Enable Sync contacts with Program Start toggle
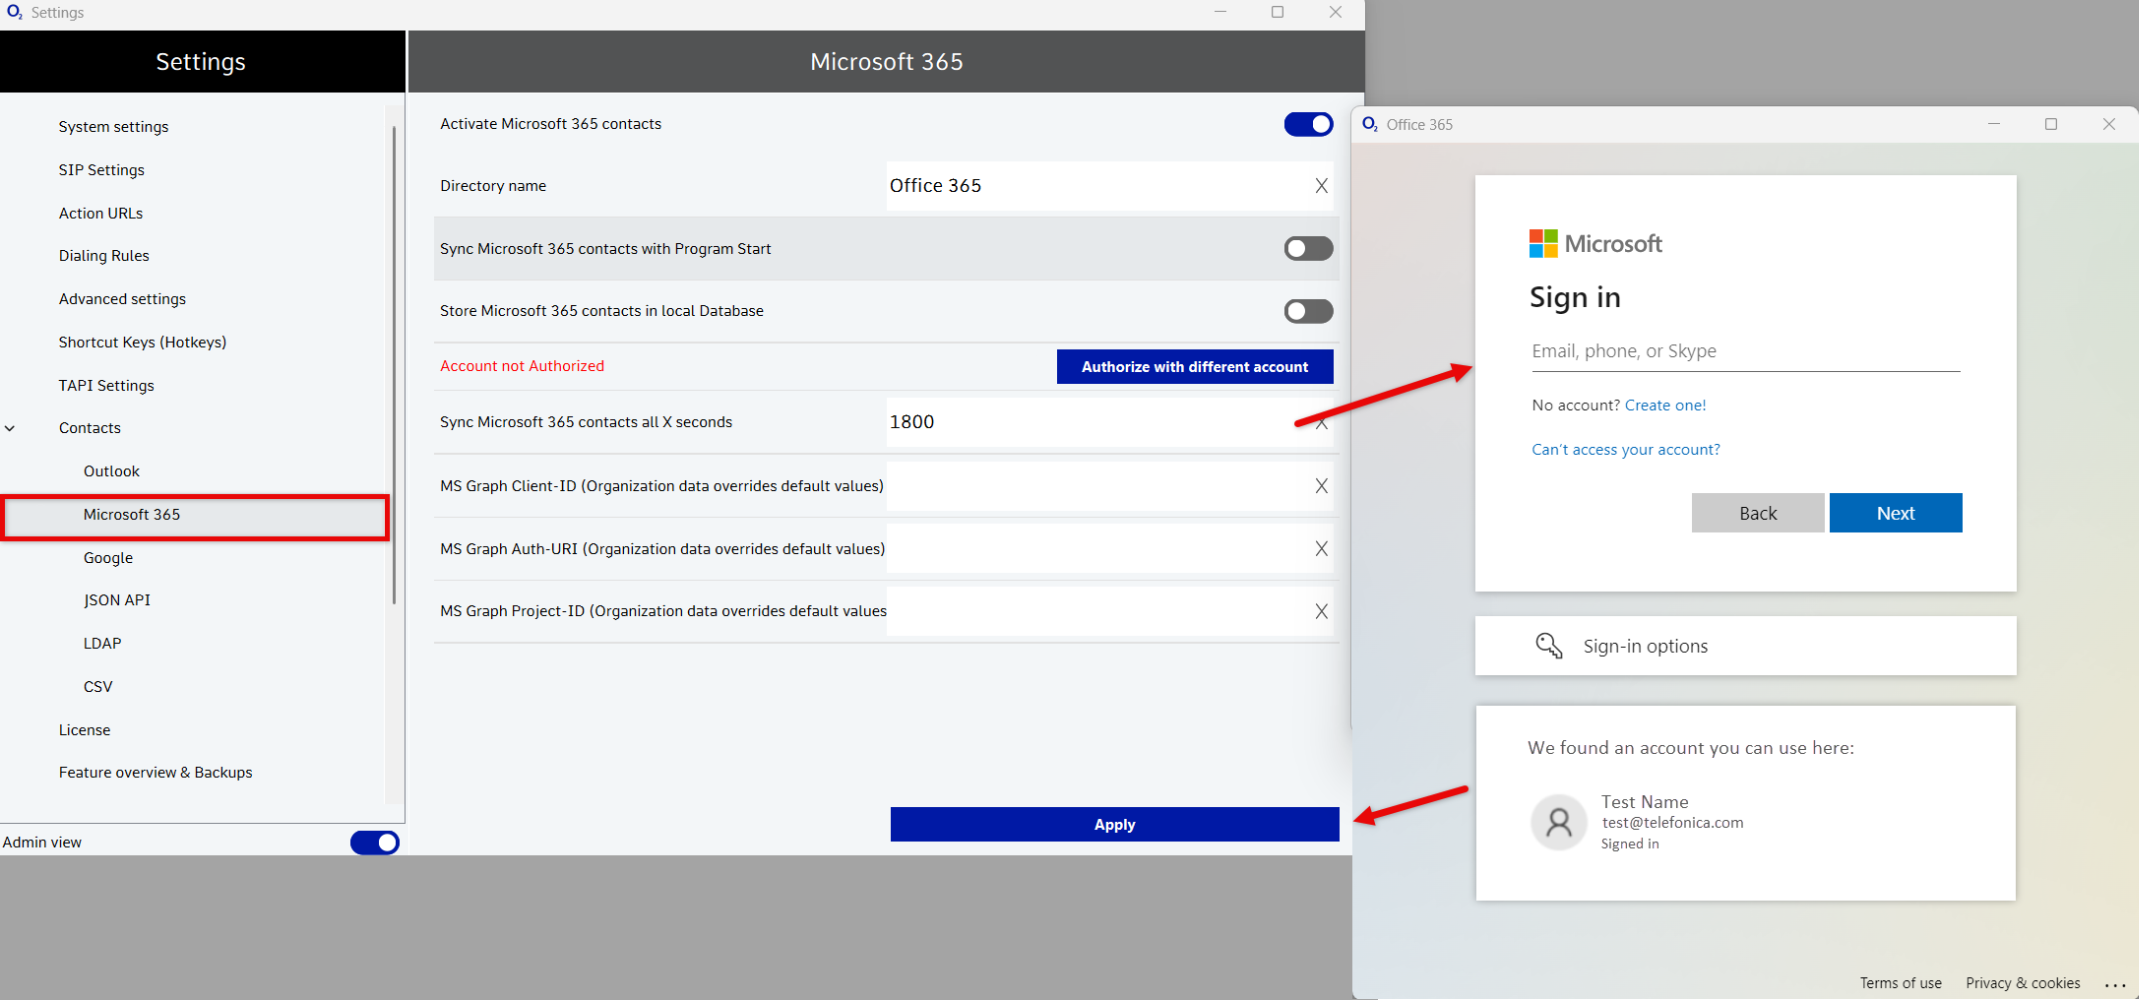Viewport: 2140px width, 1000px height. coord(1308,249)
